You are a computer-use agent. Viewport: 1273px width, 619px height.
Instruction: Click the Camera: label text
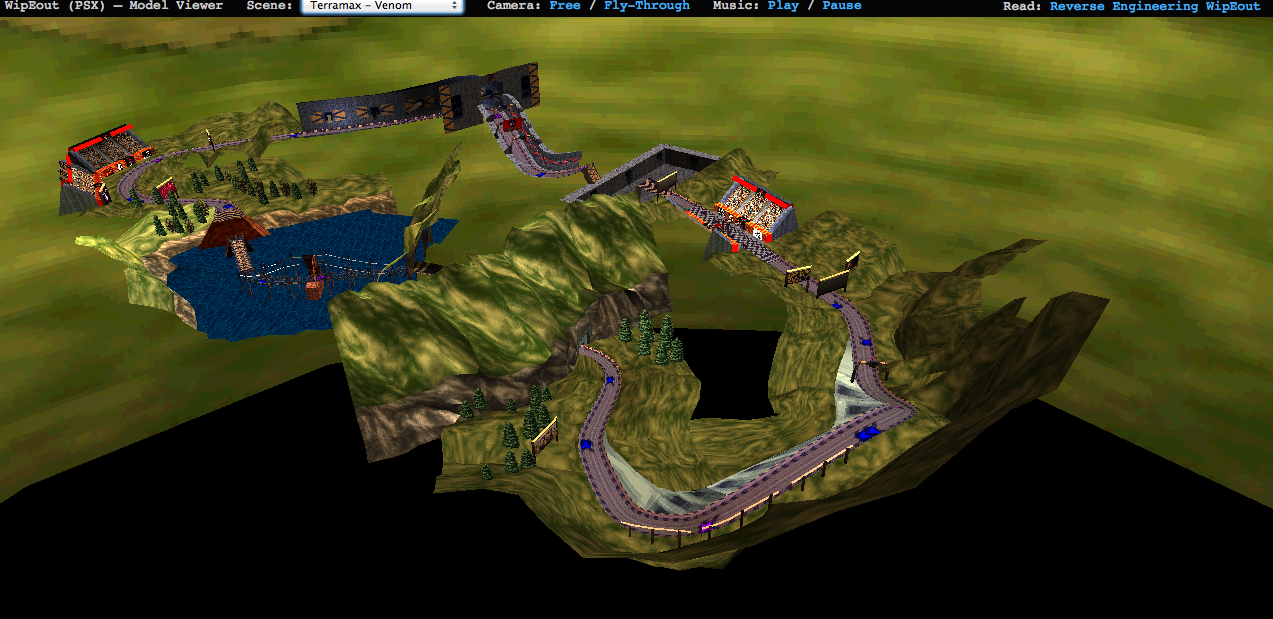click(x=515, y=6)
